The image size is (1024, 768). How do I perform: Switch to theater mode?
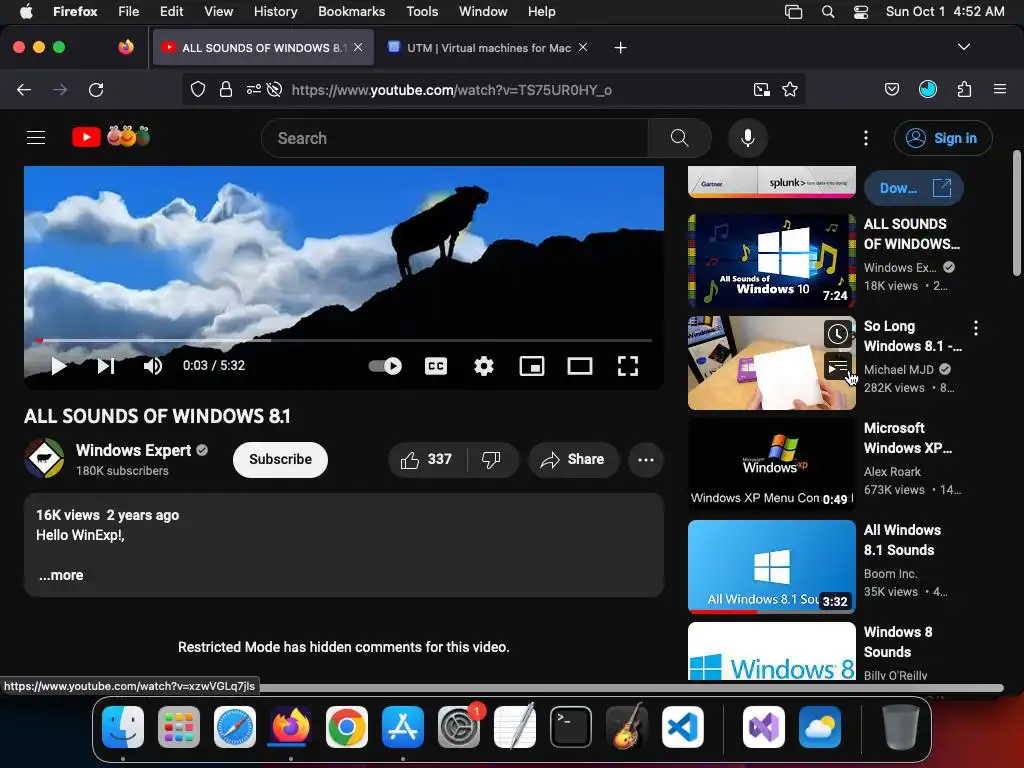coord(580,366)
